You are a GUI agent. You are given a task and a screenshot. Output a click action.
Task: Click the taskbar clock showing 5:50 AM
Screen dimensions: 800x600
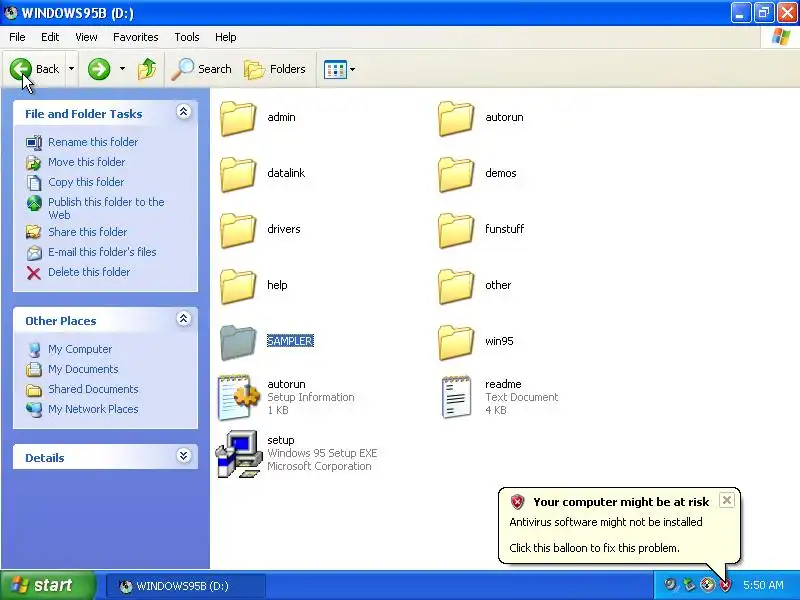tap(763, 585)
